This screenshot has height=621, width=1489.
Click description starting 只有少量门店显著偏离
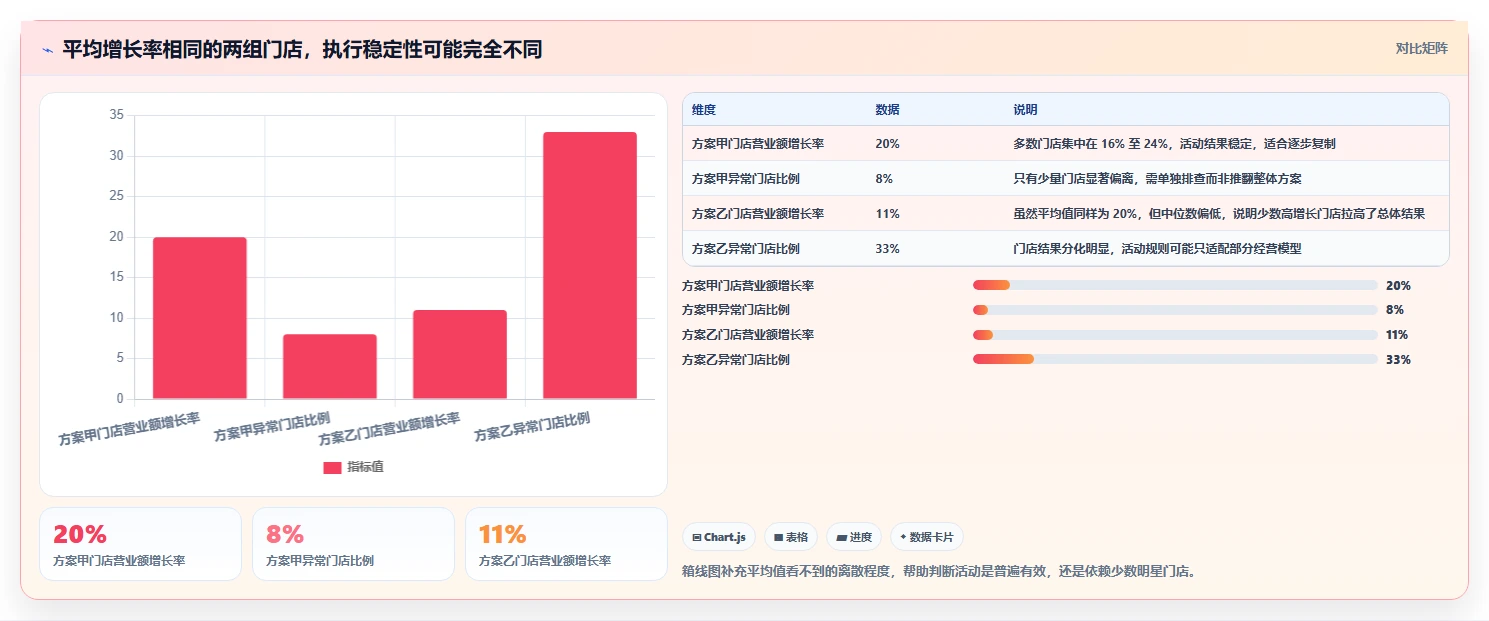1157,179
